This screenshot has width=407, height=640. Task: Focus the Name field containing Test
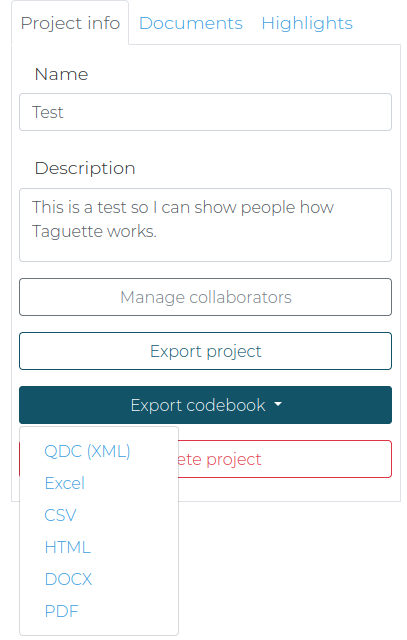pyautogui.click(x=205, y=112)
